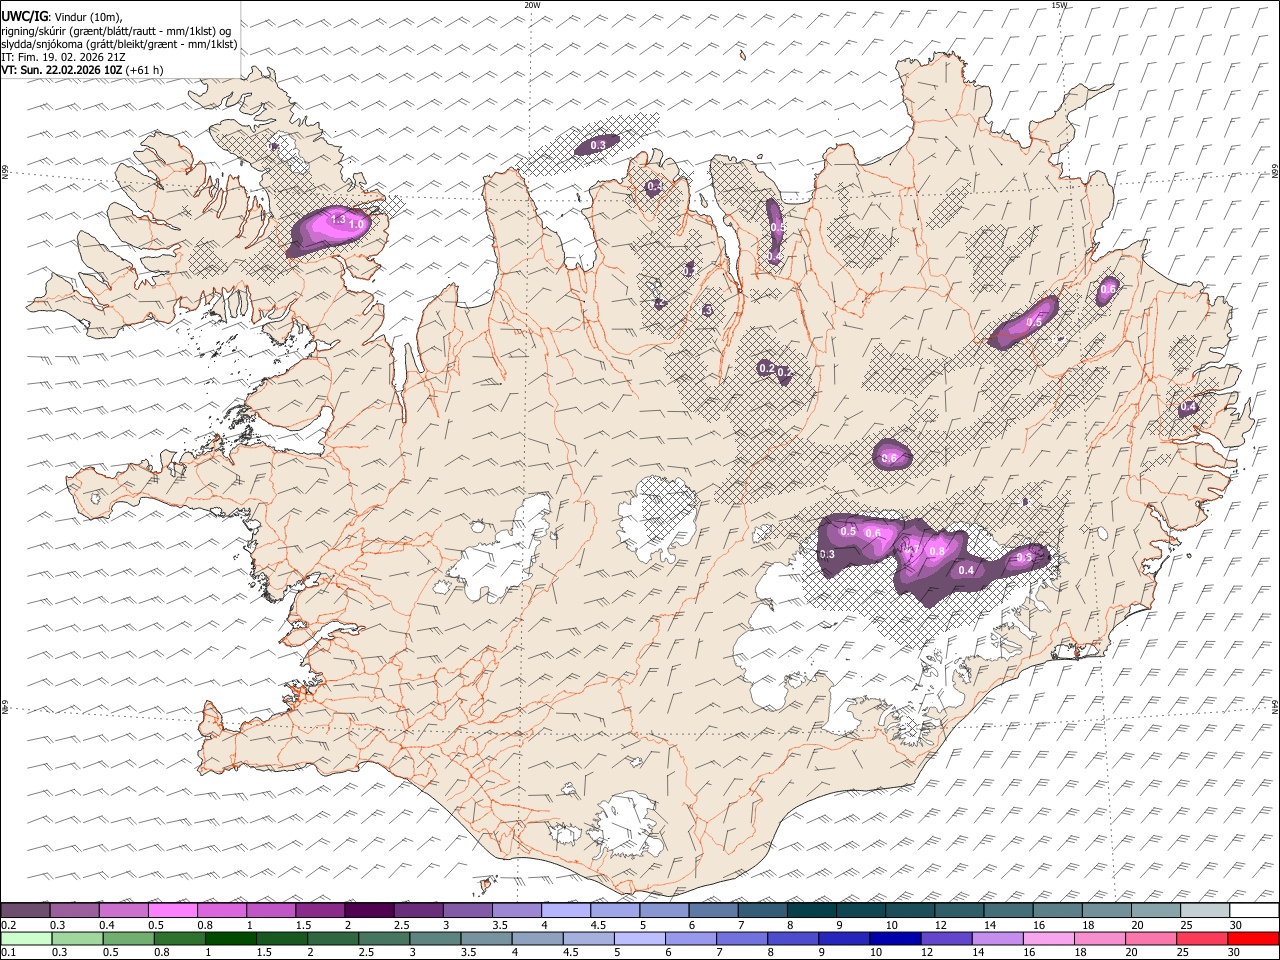The height and width of the screenshot is (960, 1280).
Task: Click the 1.0 value on the Westfjords snow patch
Action: tap(355, 225)
